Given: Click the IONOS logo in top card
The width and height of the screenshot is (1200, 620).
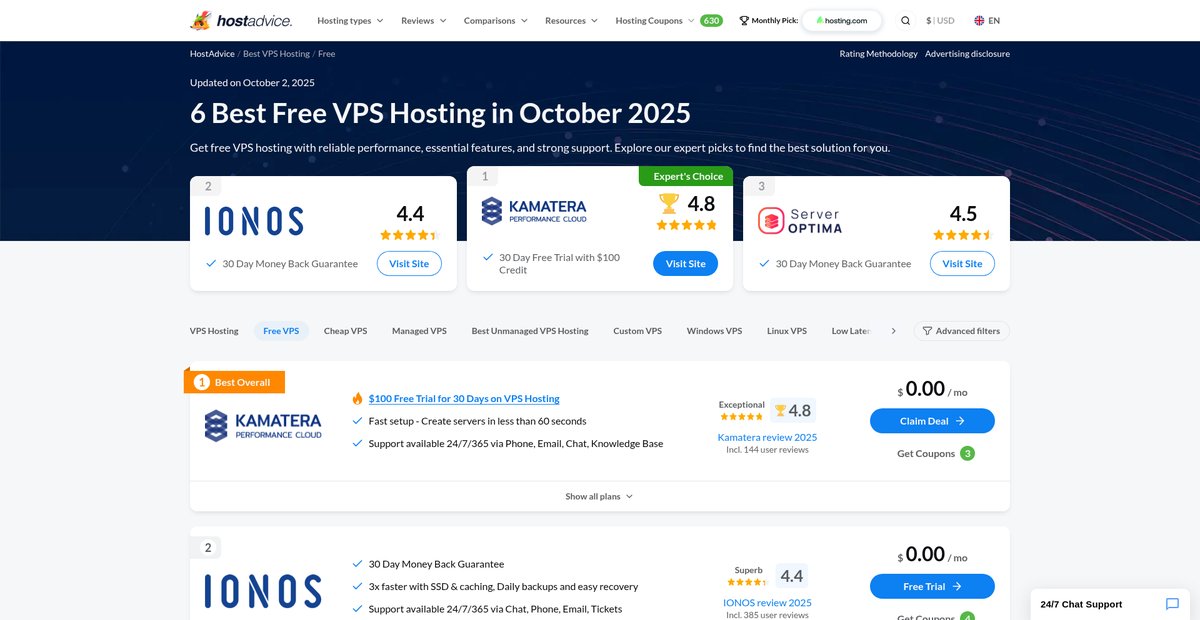Looking at the screenshot, I should 254,221.
